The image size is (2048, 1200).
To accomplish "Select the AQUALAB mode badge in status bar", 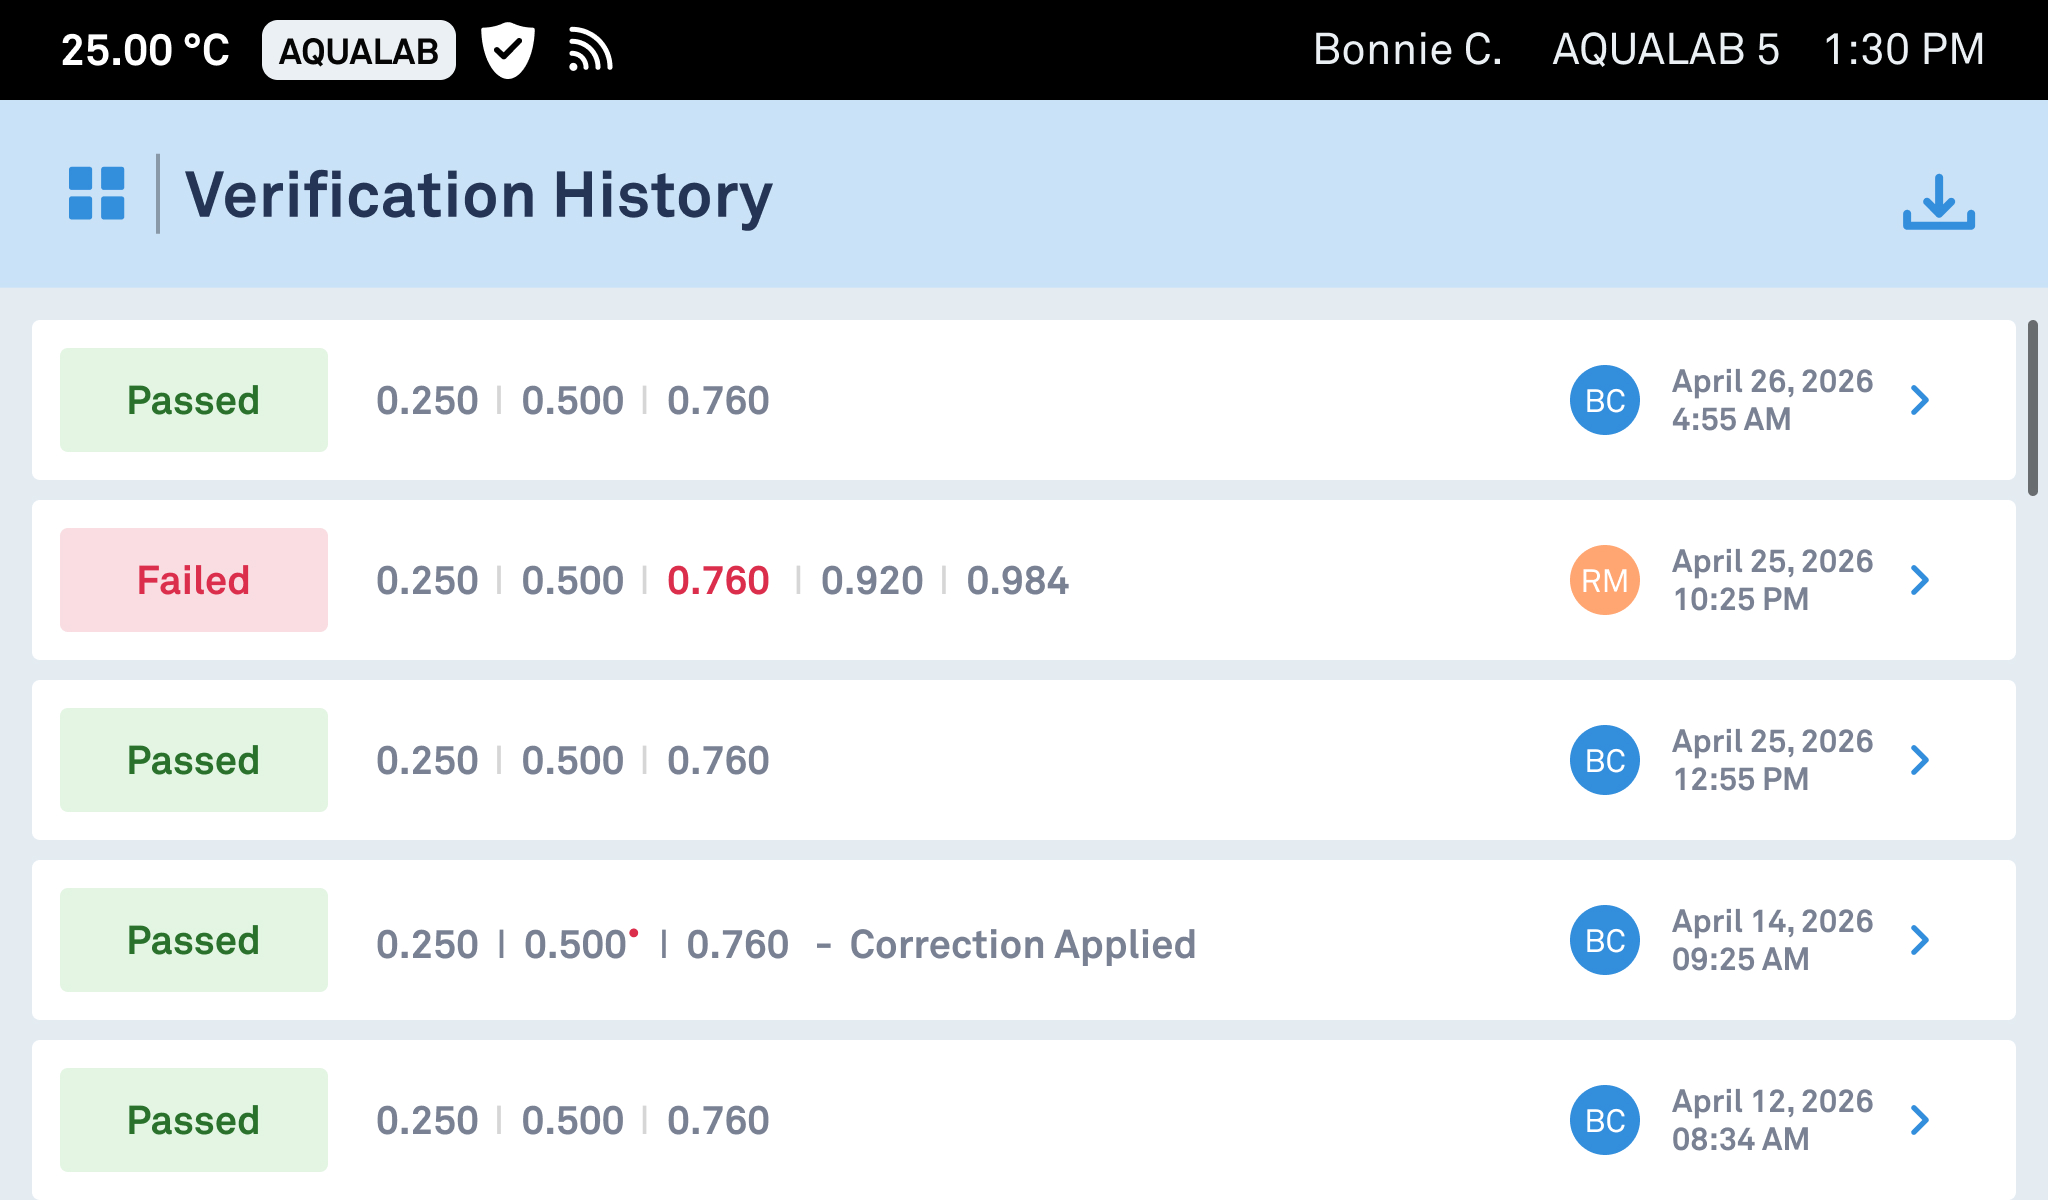I will [359, 50].
